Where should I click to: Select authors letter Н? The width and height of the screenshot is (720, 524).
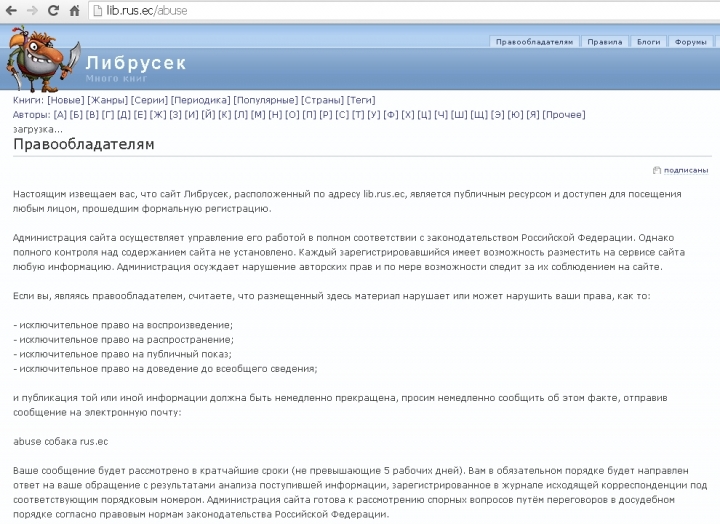click(275, 115)
